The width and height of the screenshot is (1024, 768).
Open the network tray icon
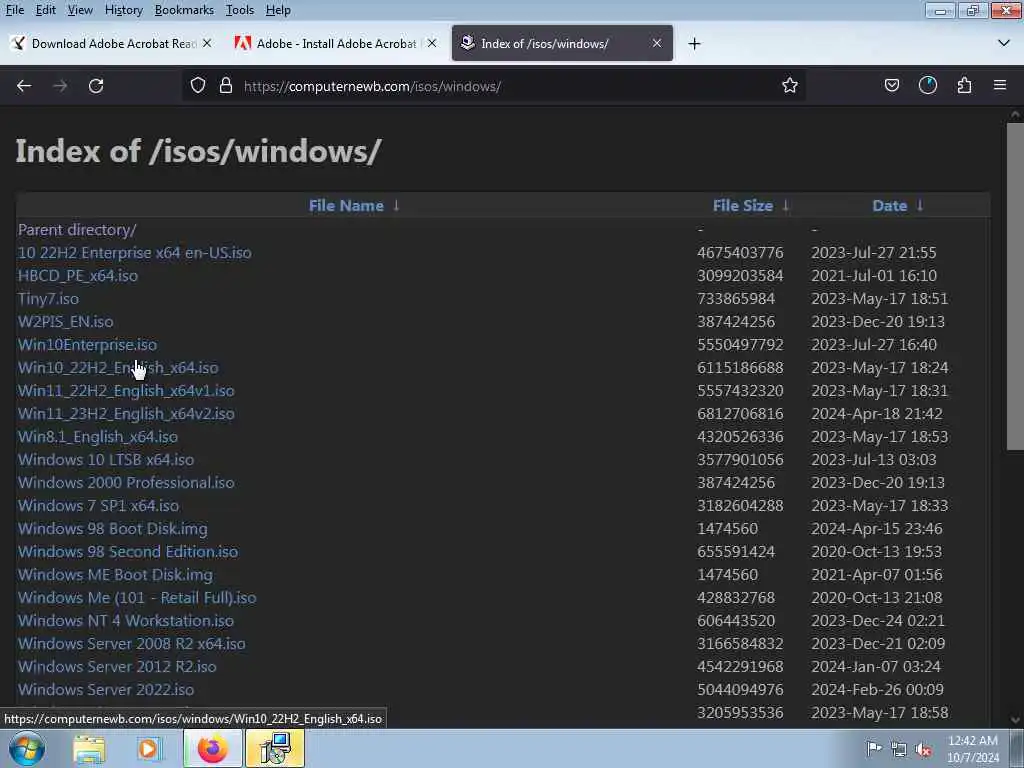click(x=899, y=749)
